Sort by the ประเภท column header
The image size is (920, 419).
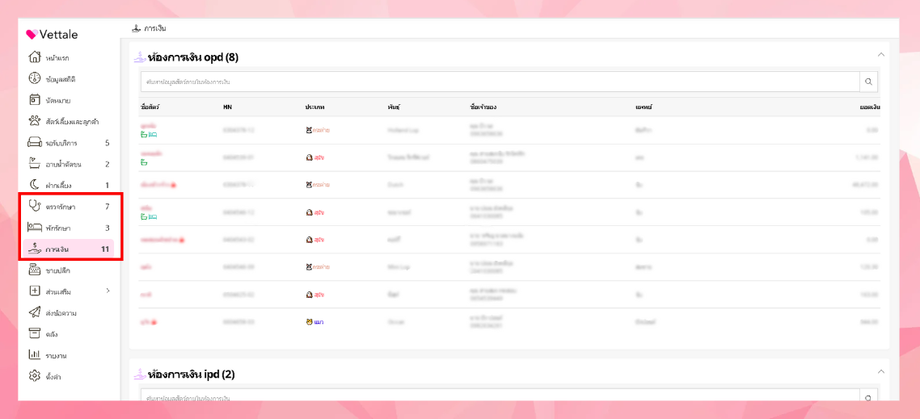315,108
